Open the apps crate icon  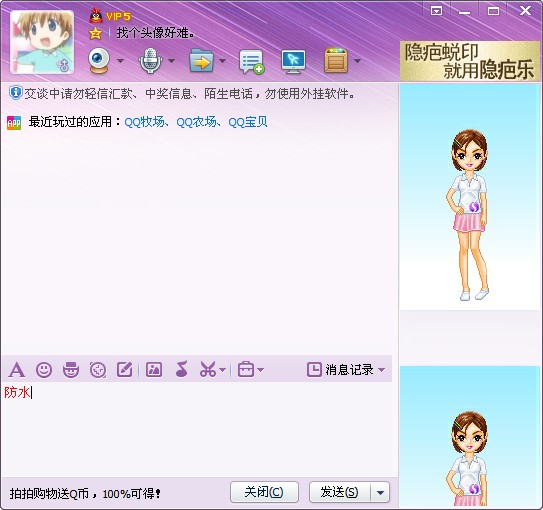coord(336,61)
